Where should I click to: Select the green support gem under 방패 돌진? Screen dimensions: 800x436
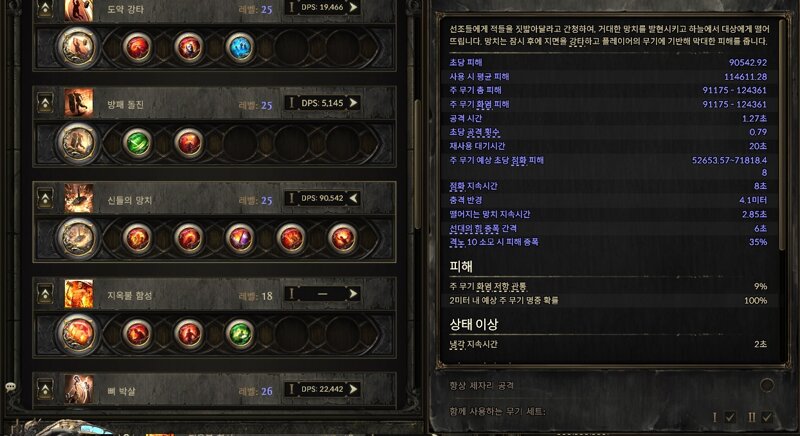137,143
